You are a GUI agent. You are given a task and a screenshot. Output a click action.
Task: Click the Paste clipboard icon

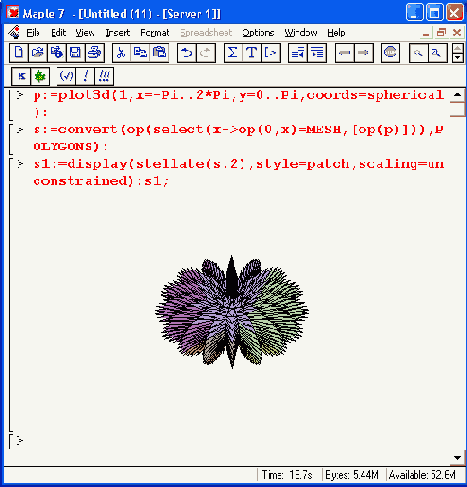click(159, 53)
